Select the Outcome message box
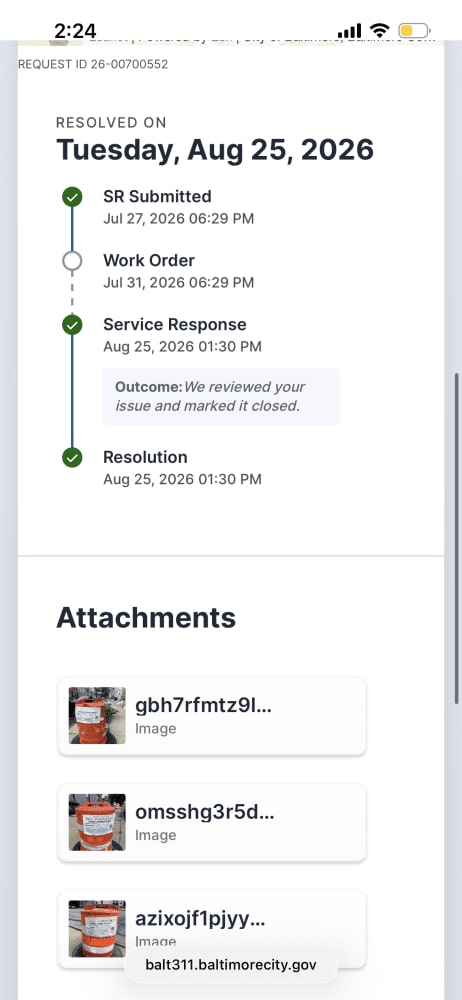This screenshot has height=1000, width=462. [221, 396]
